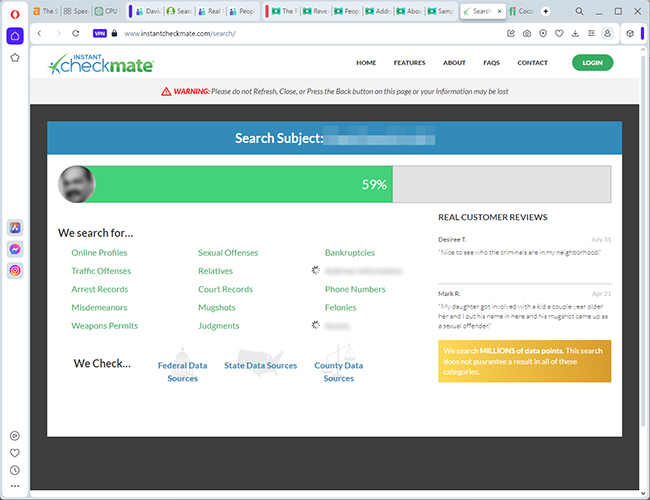Open the FAQS navigation link
The width and height of the screenshot is (650, 500).
click(x=492, y=63)
